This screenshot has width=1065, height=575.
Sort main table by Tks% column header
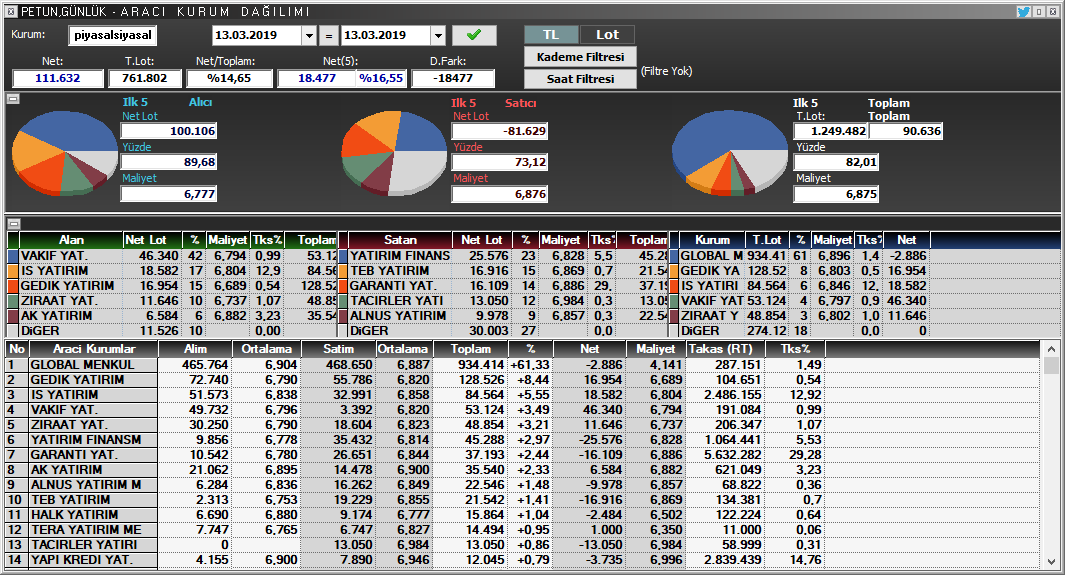(x=795, y=349)
